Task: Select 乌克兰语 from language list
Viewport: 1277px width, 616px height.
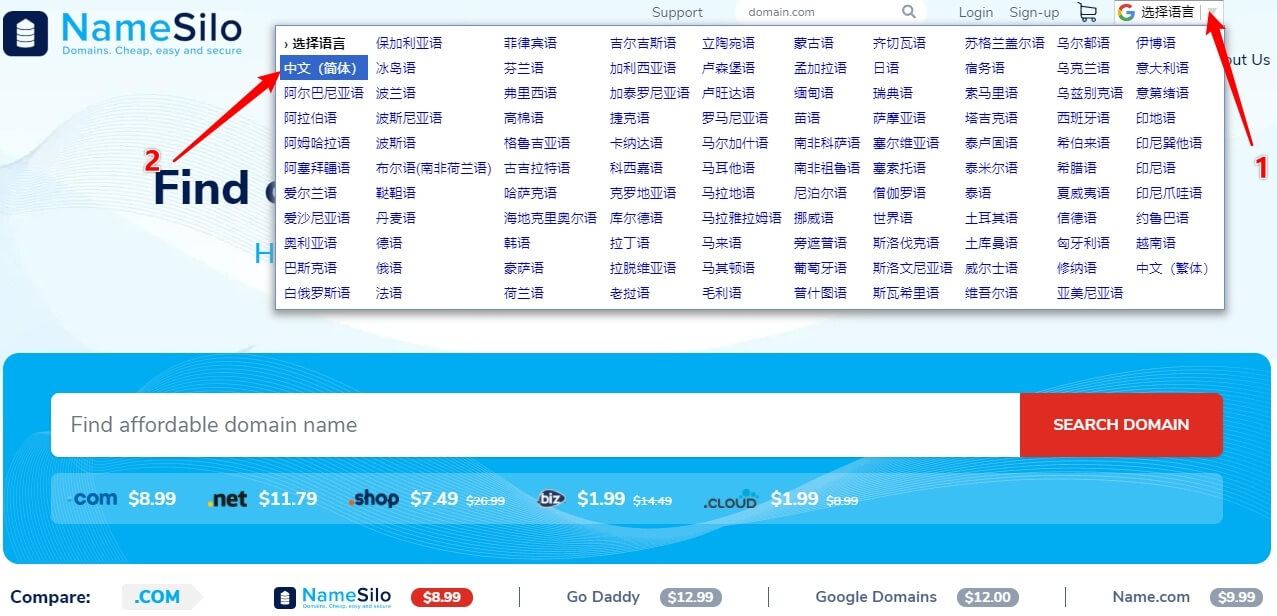Action: pyautogui.click(x=1083, y=68)
